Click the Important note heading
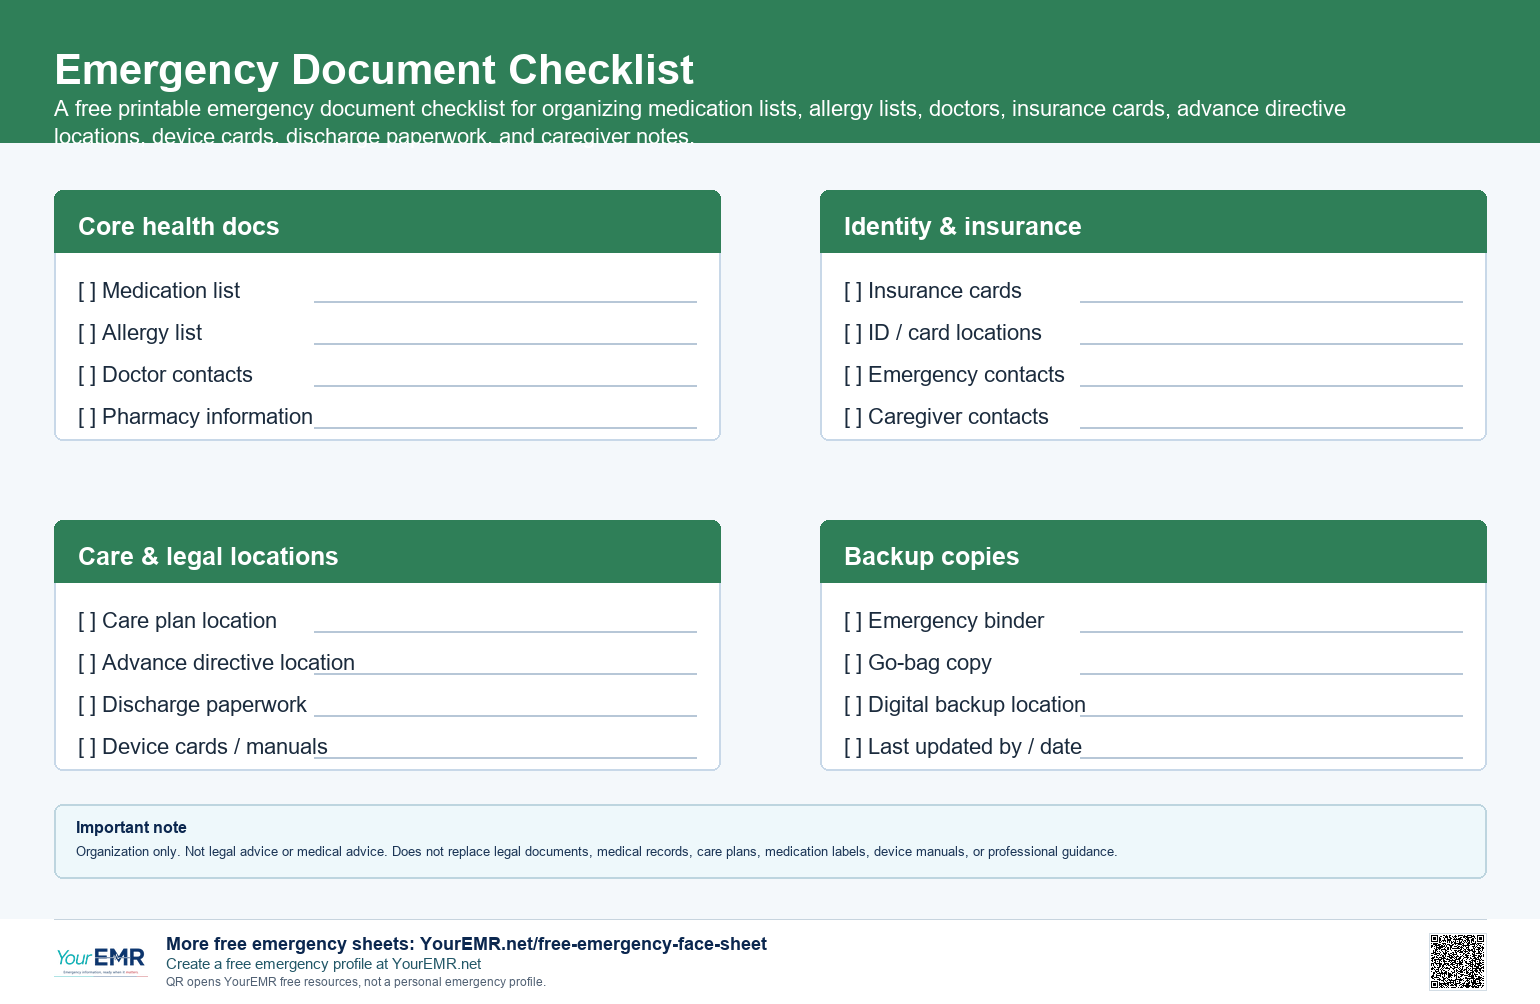Viewport: 1540px width, 1004px height. (131, 827)
